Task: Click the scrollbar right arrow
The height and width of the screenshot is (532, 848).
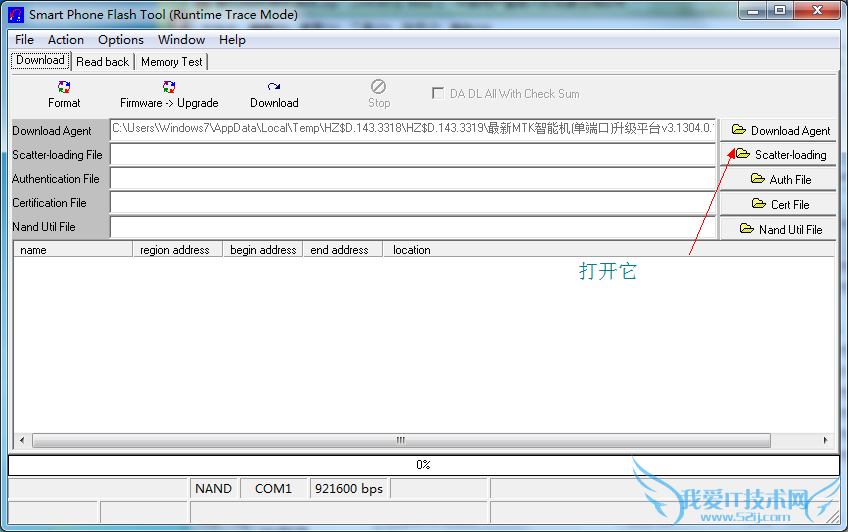Action: [x=825, y=440]
